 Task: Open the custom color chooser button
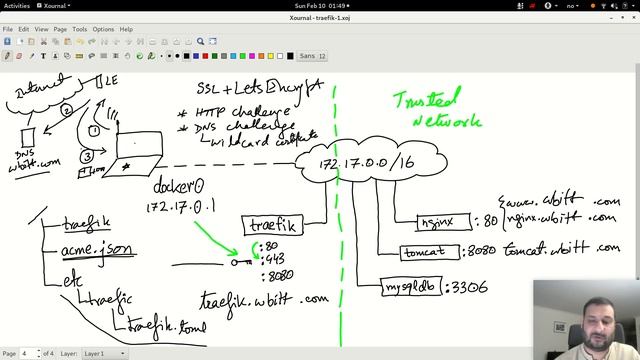(290, 56)
